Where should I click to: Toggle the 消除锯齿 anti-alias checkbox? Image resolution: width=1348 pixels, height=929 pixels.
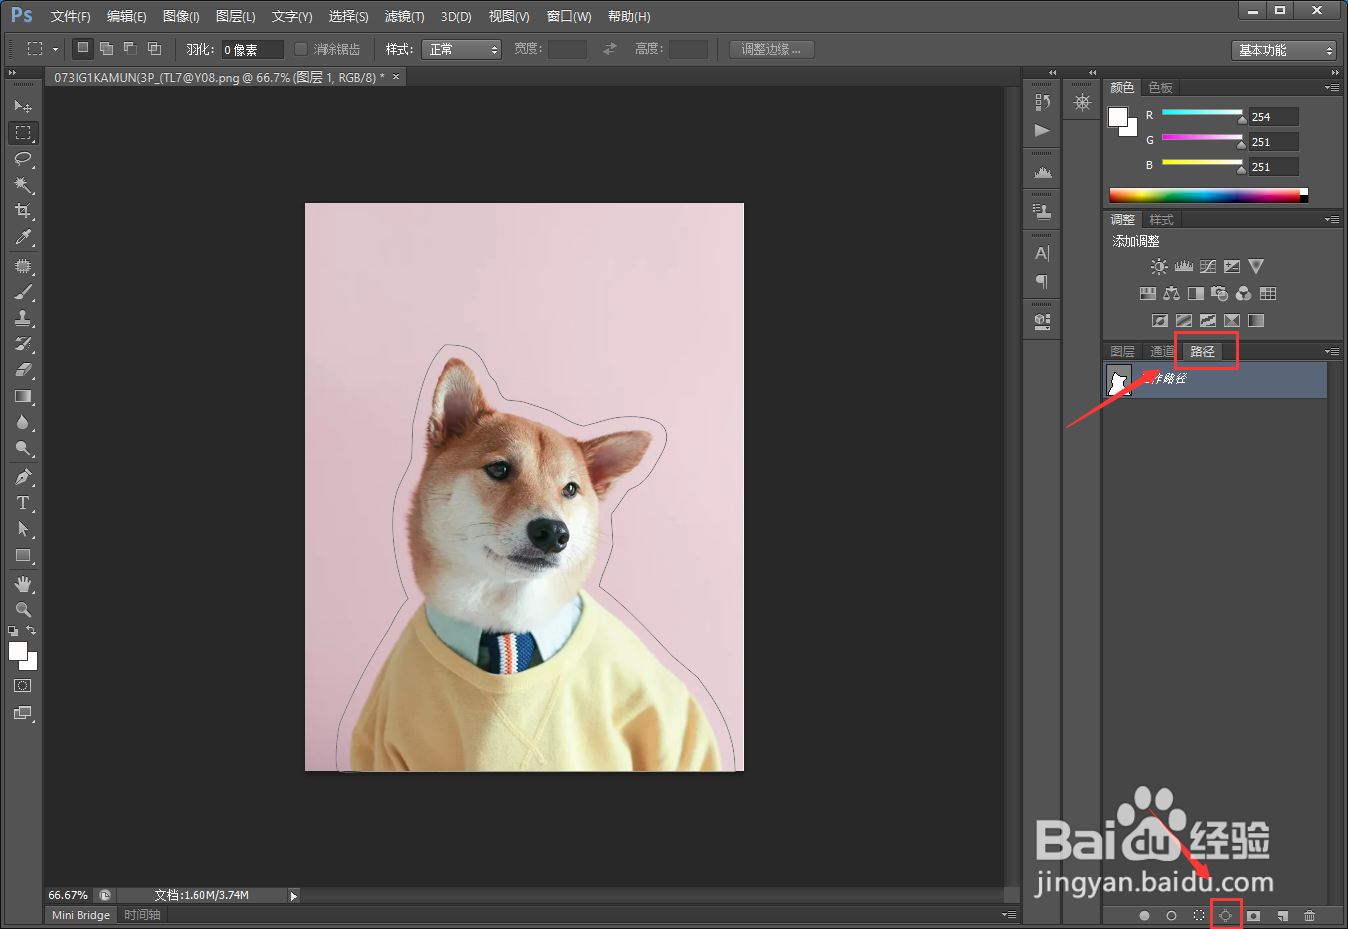301,49
